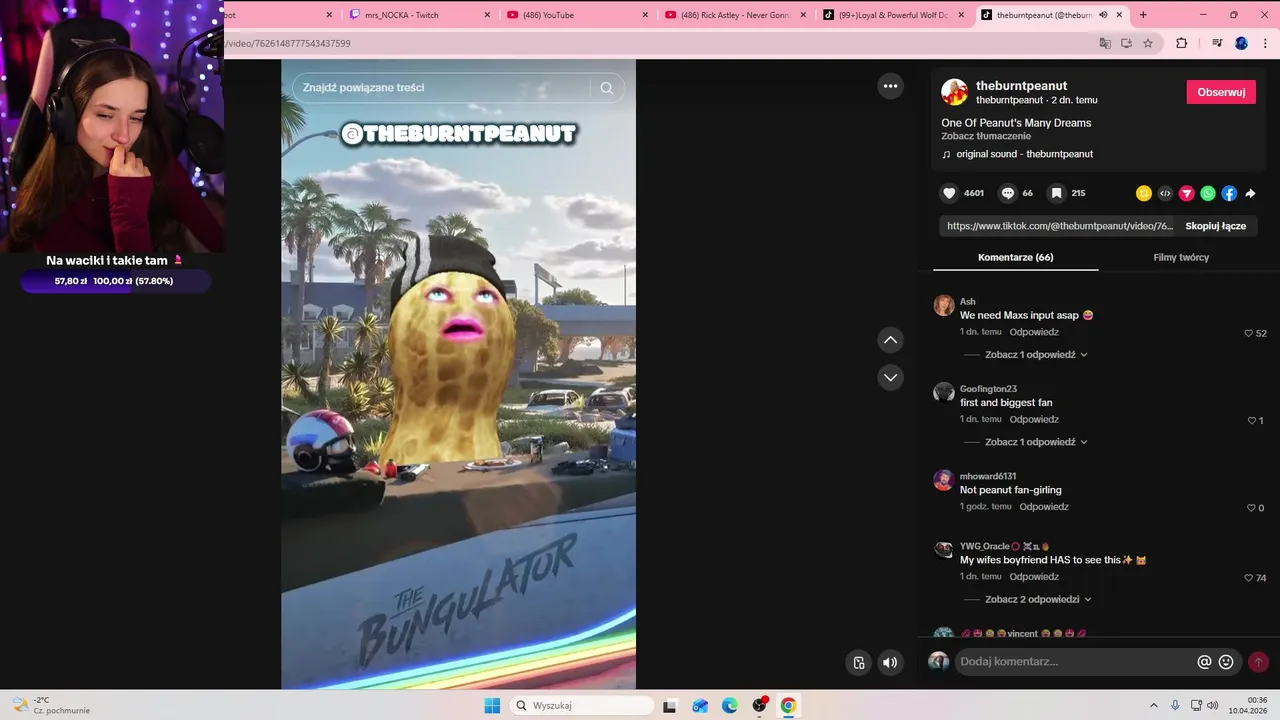Click the embed code icon
The image size is (1280, 720).
[x=1165, y=193]
